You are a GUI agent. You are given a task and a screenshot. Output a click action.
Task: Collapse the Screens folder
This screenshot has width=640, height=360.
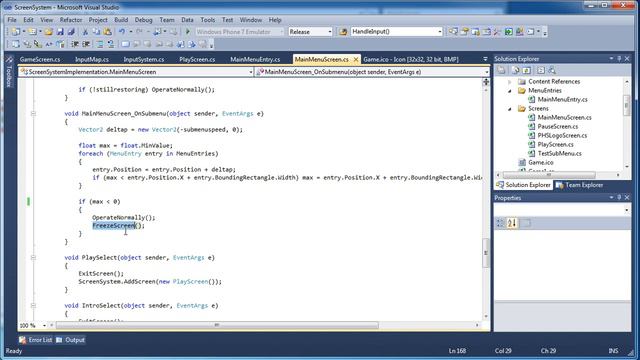coord(510,109)
